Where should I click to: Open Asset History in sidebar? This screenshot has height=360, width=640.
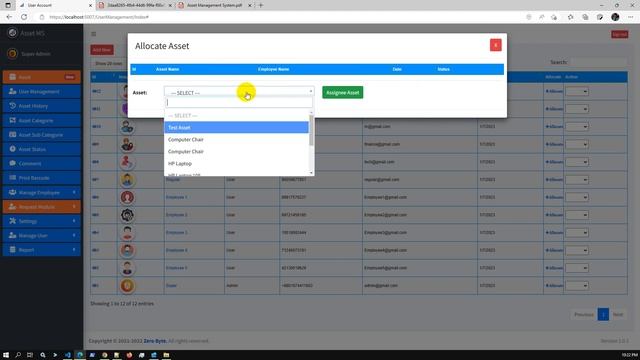(42, 106)
